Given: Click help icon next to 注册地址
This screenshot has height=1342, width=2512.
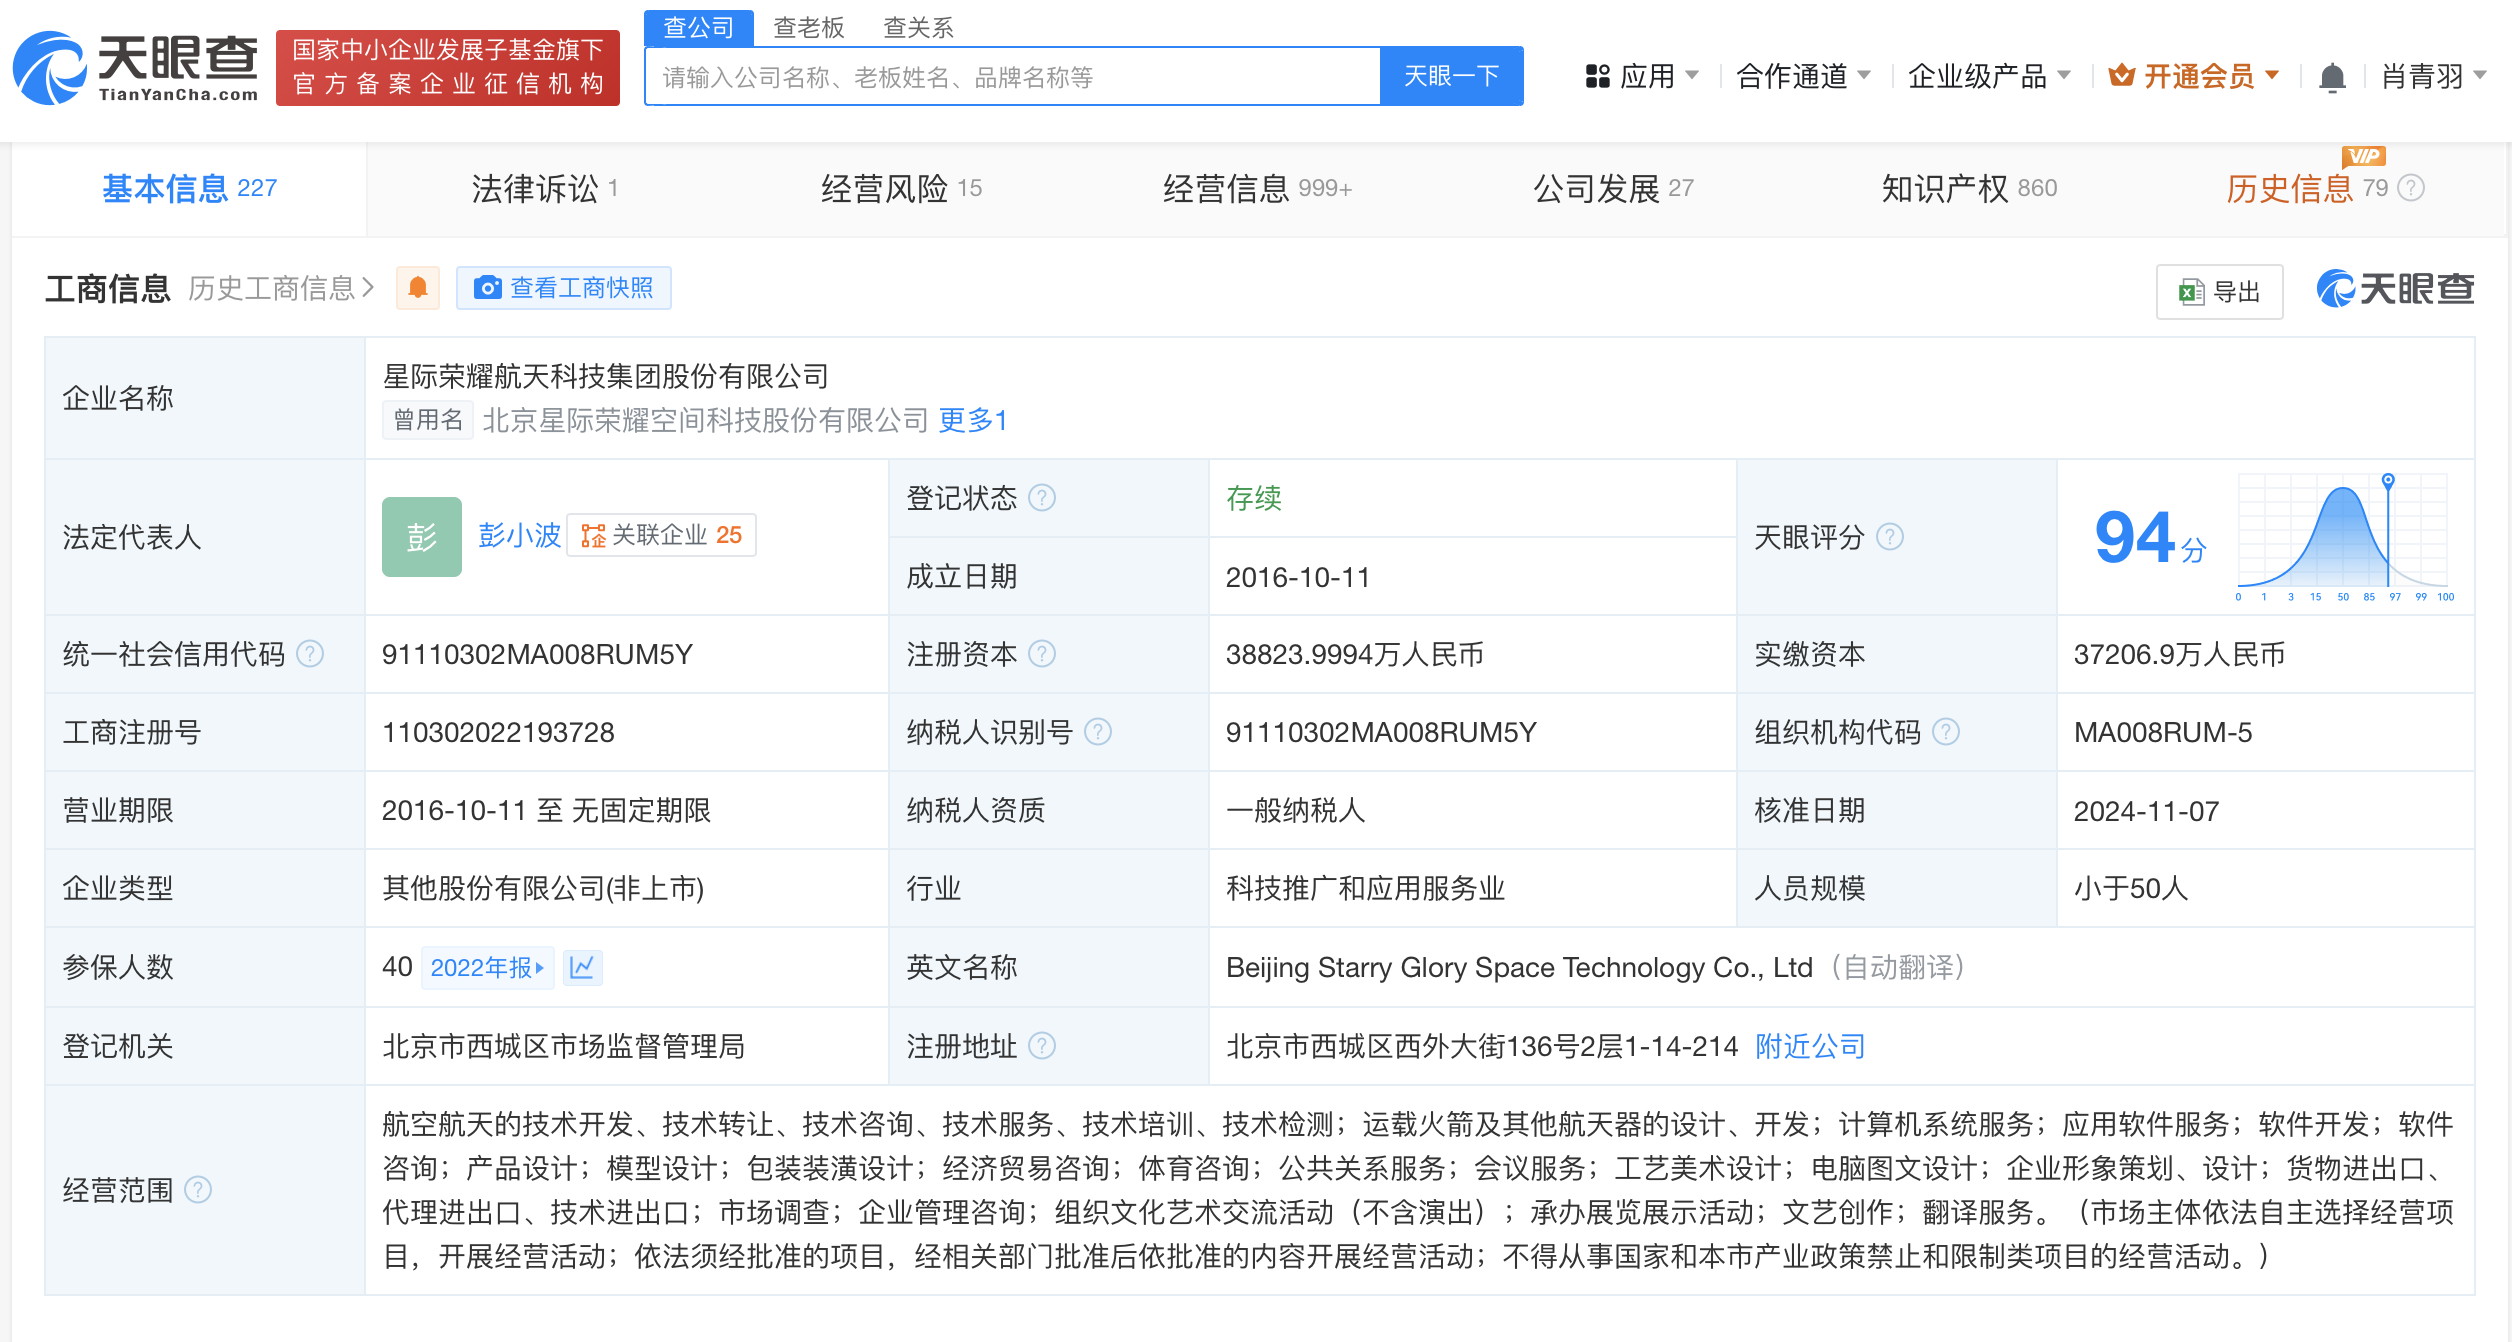Looking at the screenshot, I should coord(1042,1046).
